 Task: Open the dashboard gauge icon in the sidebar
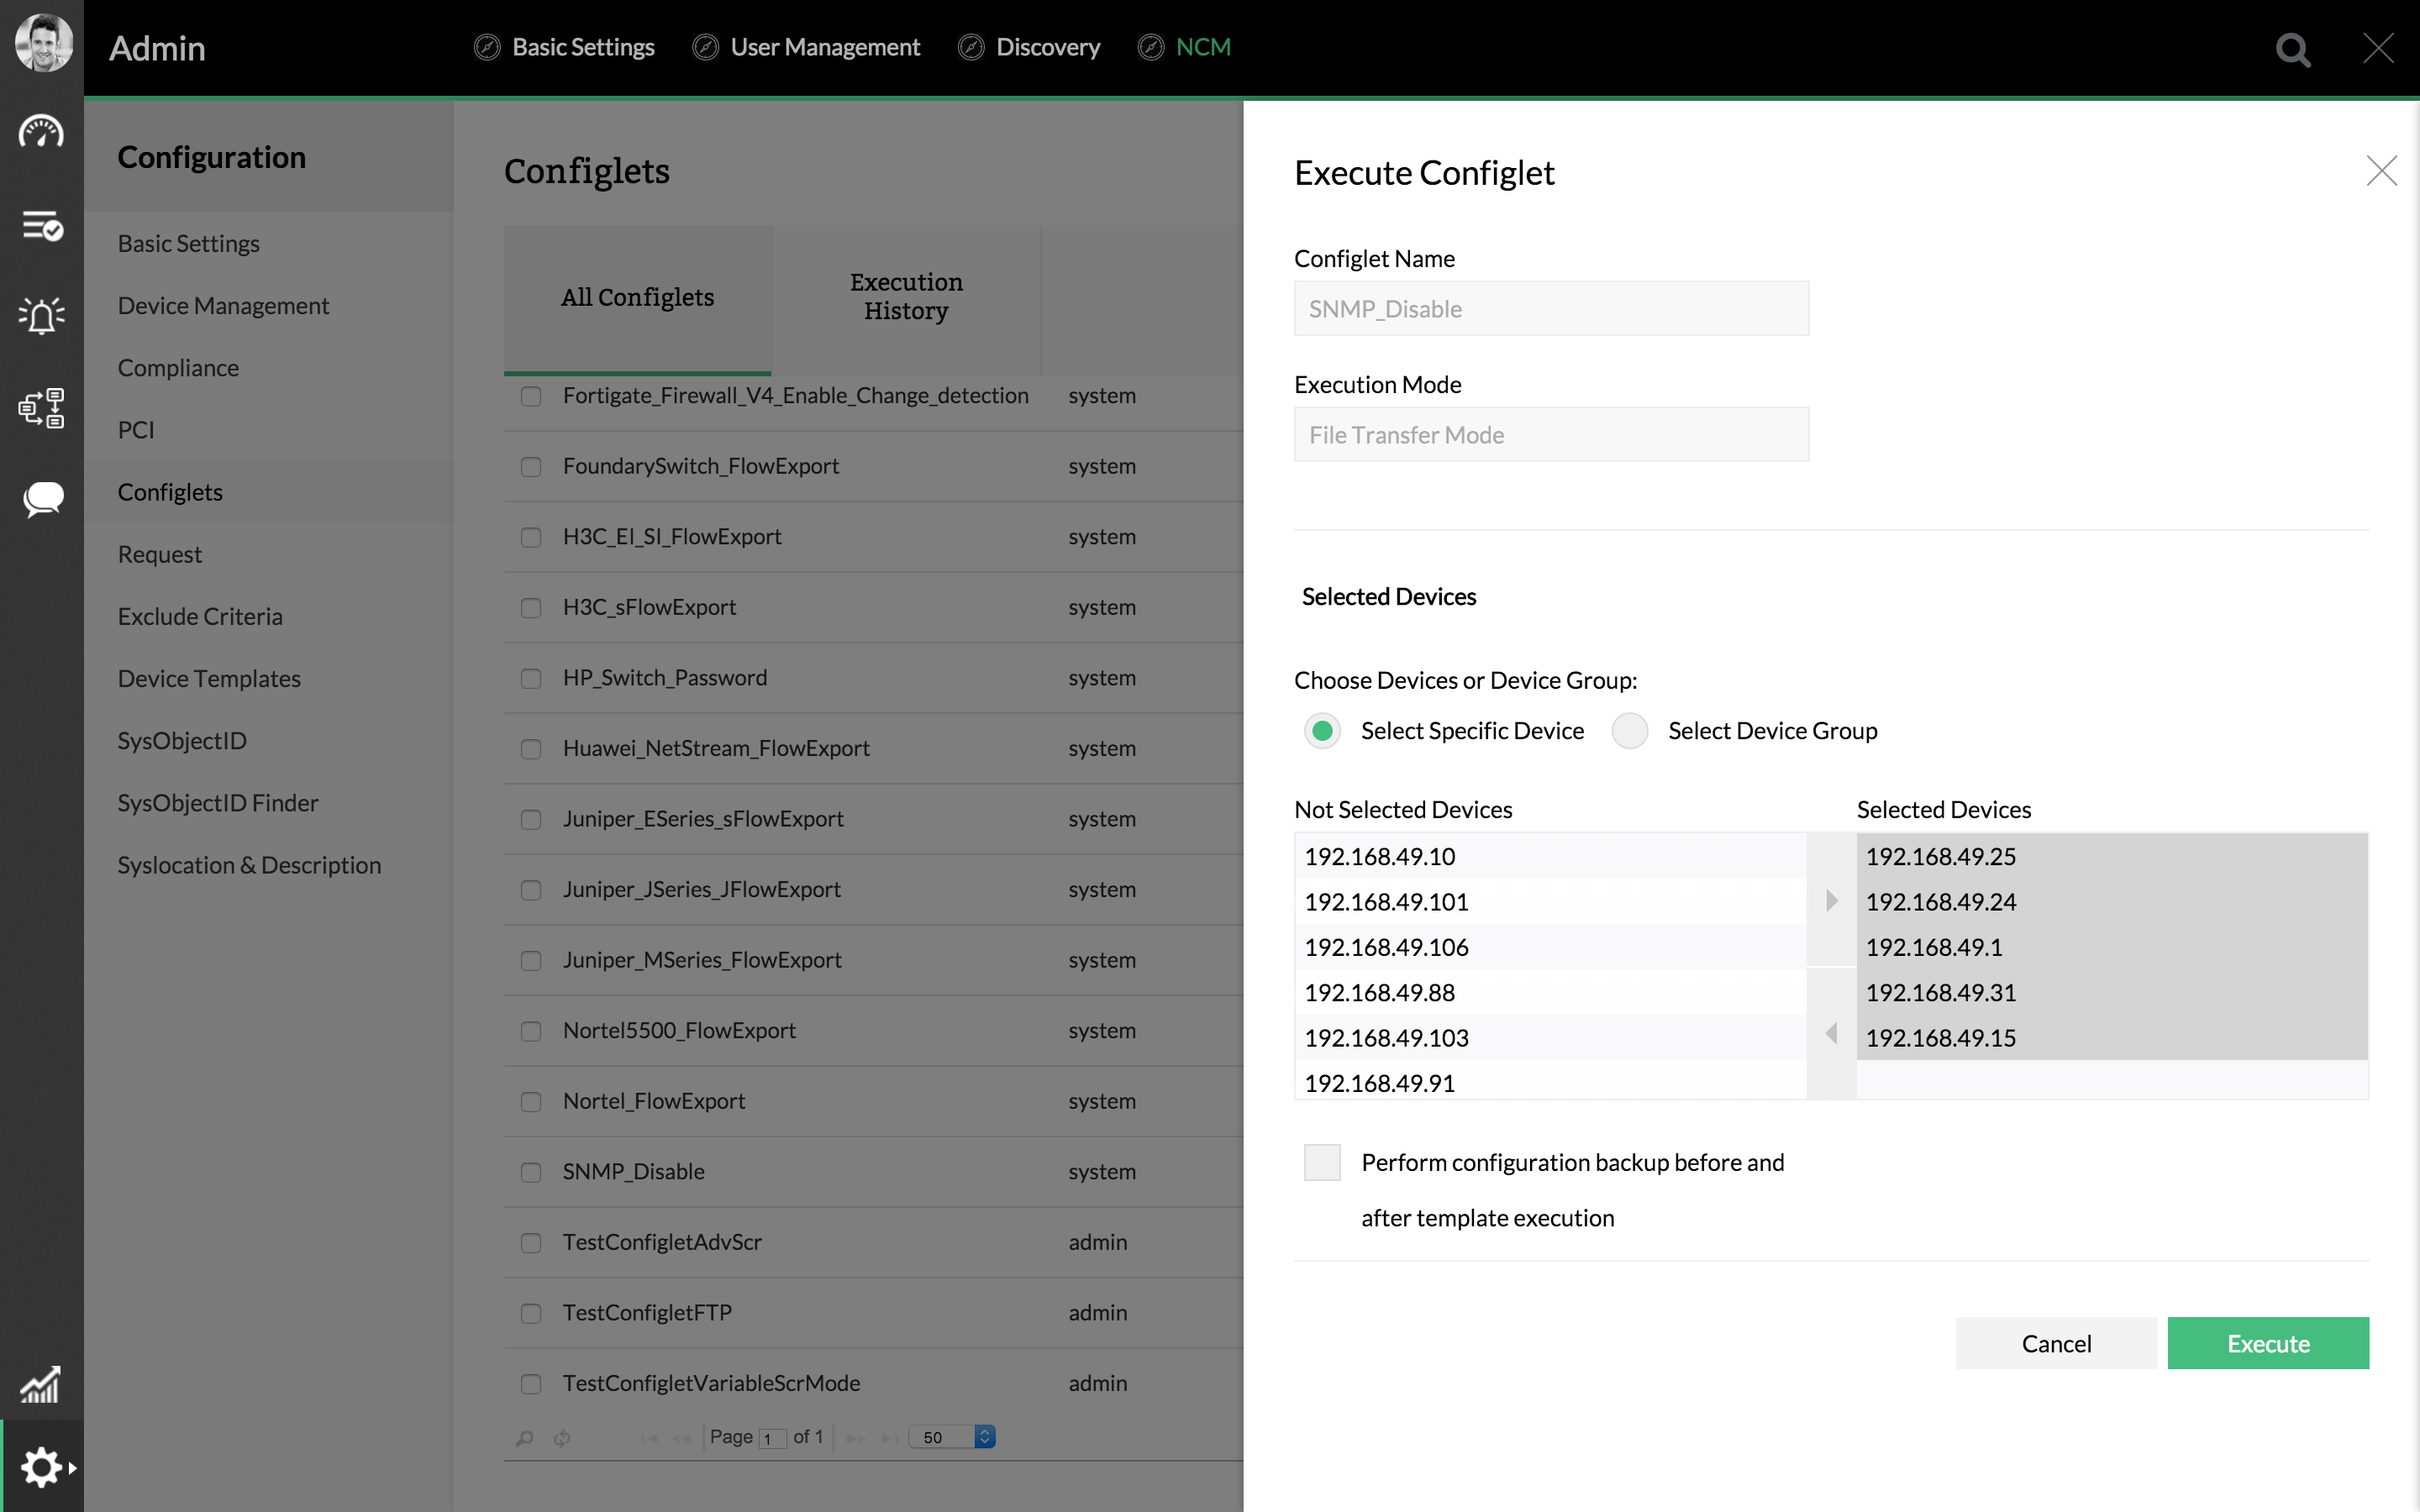[41, 133]
